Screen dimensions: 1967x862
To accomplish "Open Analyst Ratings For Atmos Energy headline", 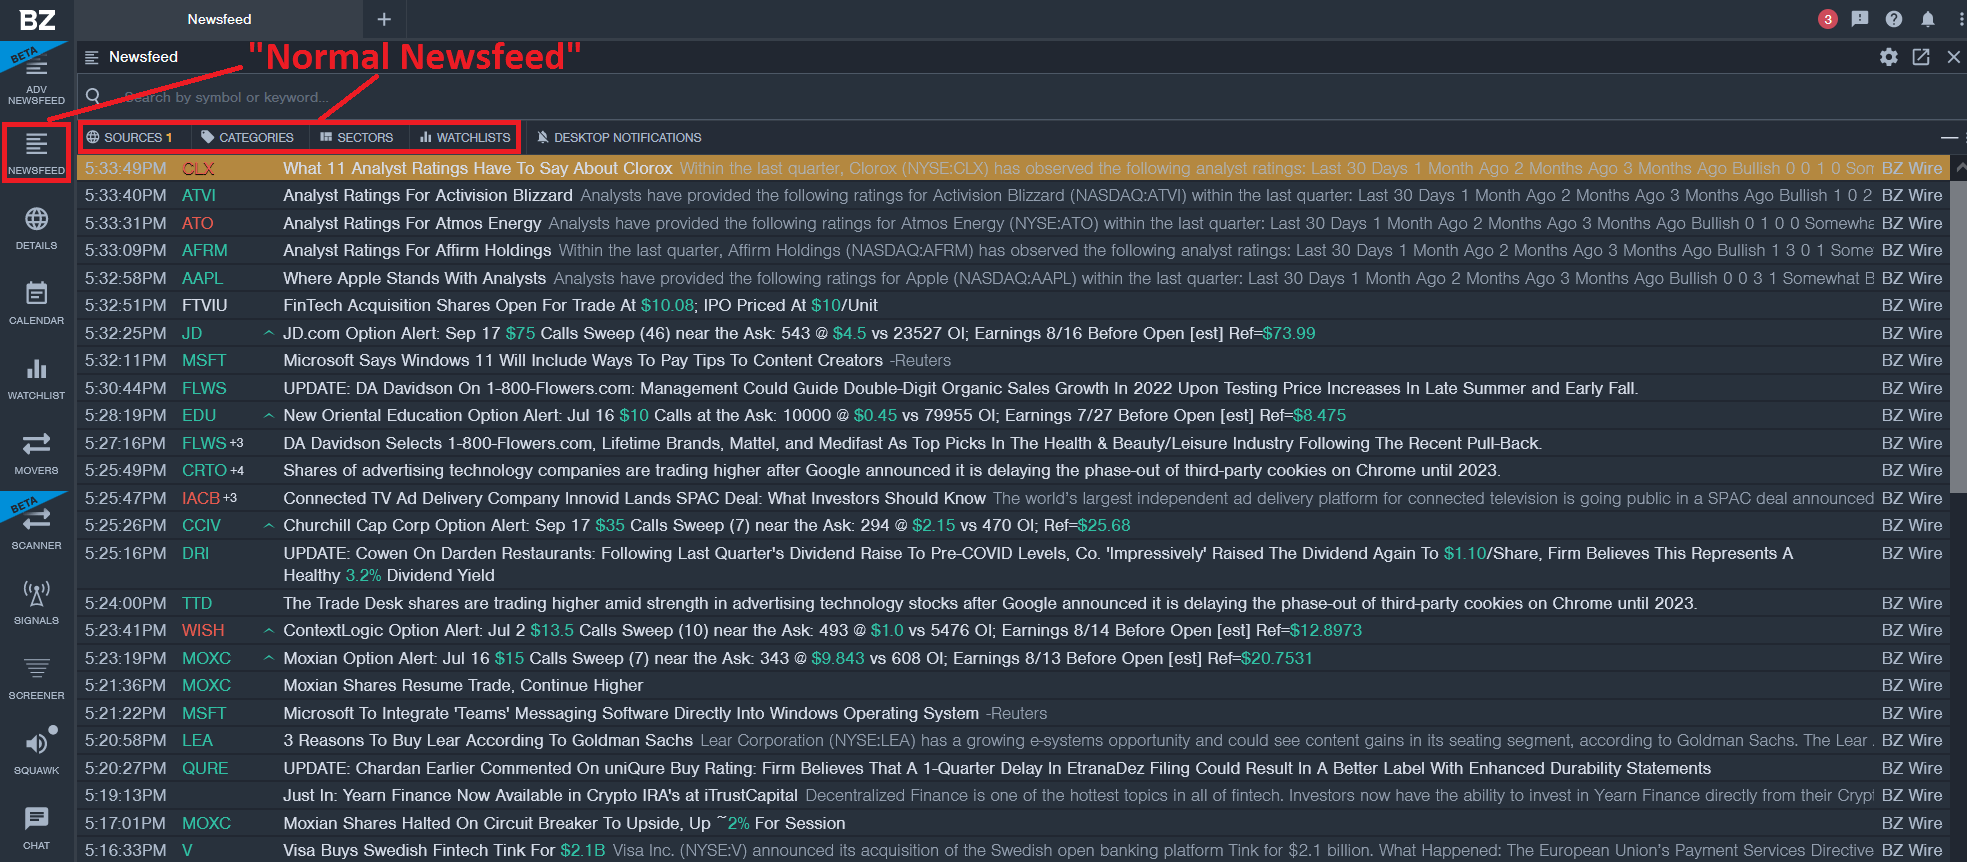I will 412,223.
